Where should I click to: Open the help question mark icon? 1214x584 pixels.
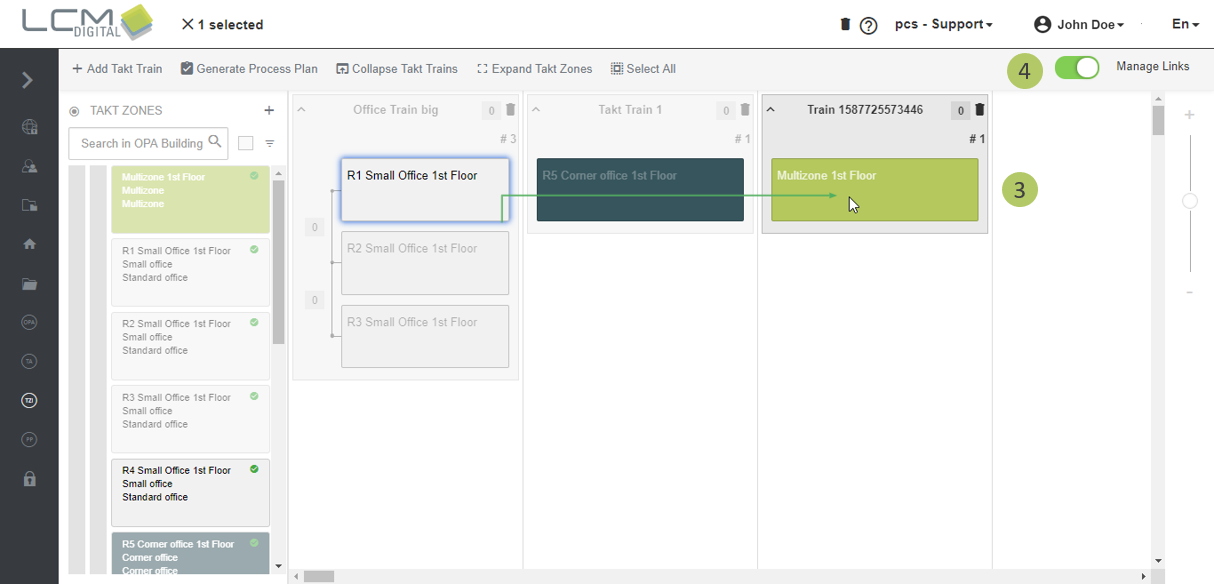(x=868, y=25)
